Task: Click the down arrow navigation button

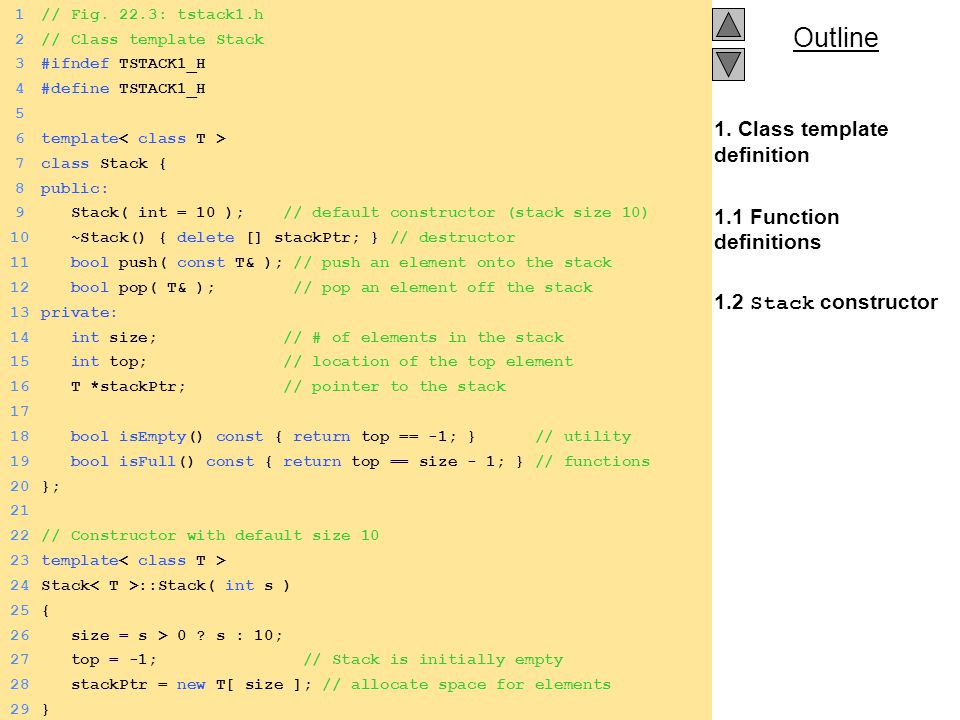Action: (728, 64)
